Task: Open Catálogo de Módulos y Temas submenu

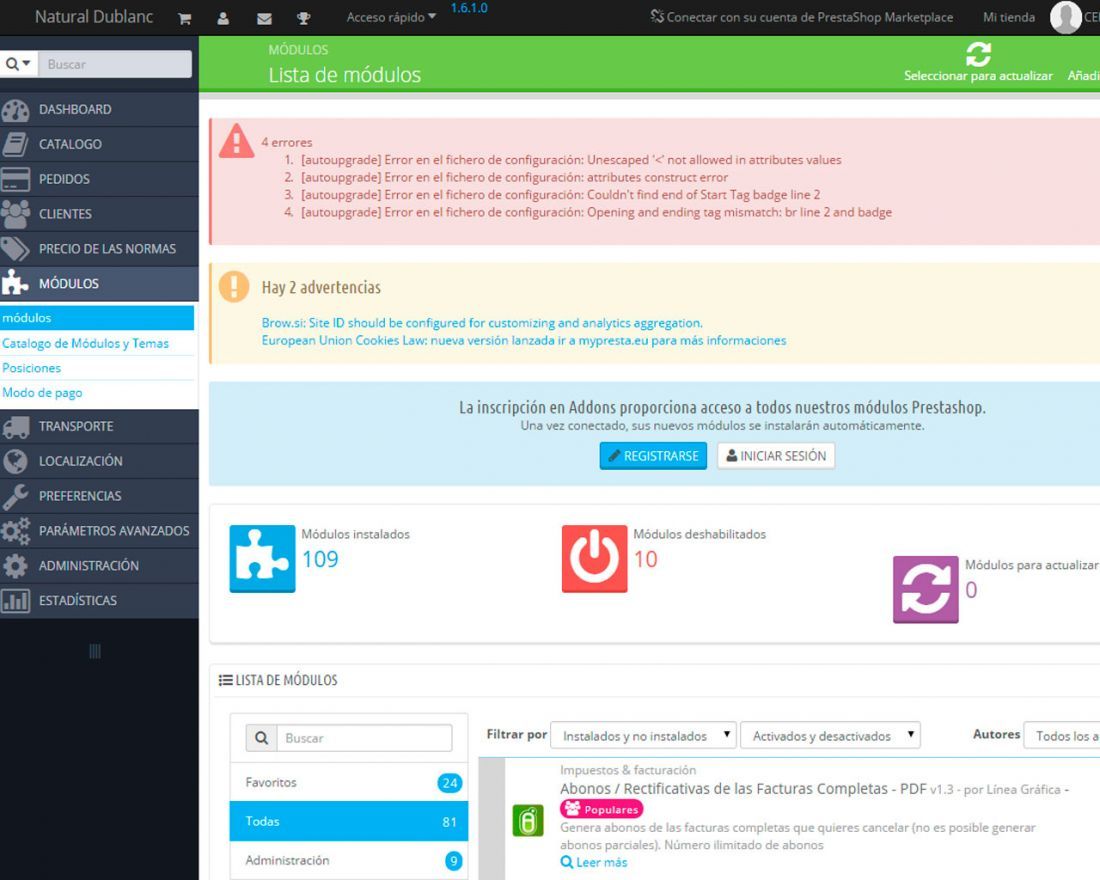Action: click(86, 343)
